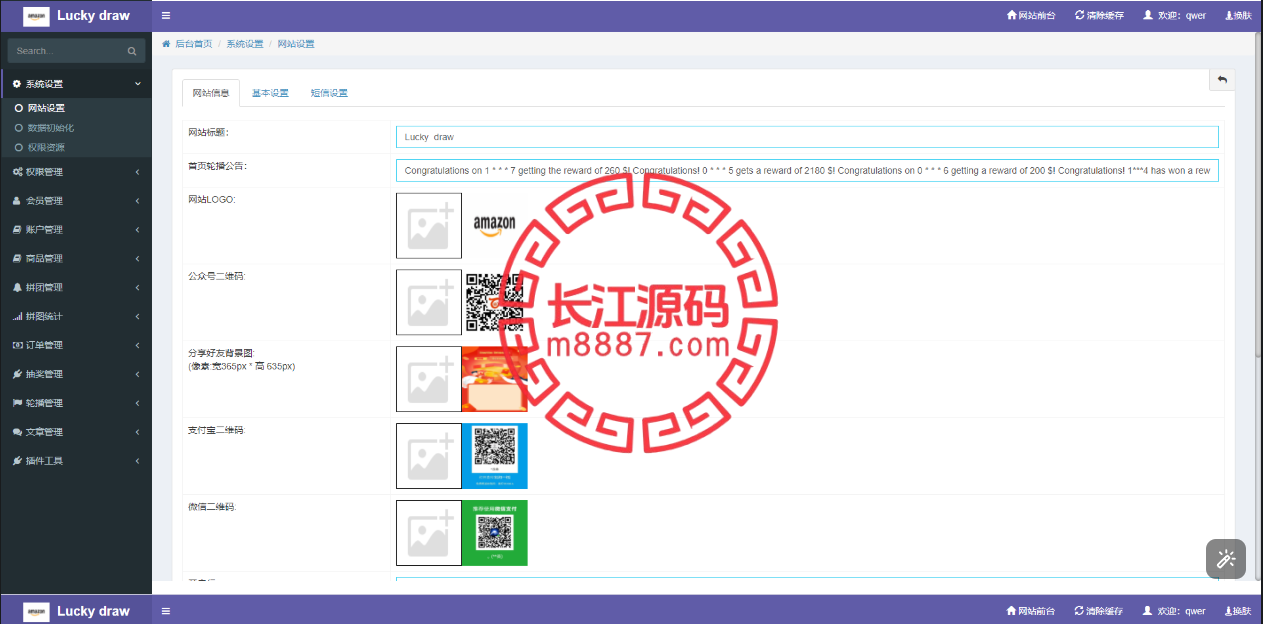Expand the 轮播管理 chevron

point(138,404)
